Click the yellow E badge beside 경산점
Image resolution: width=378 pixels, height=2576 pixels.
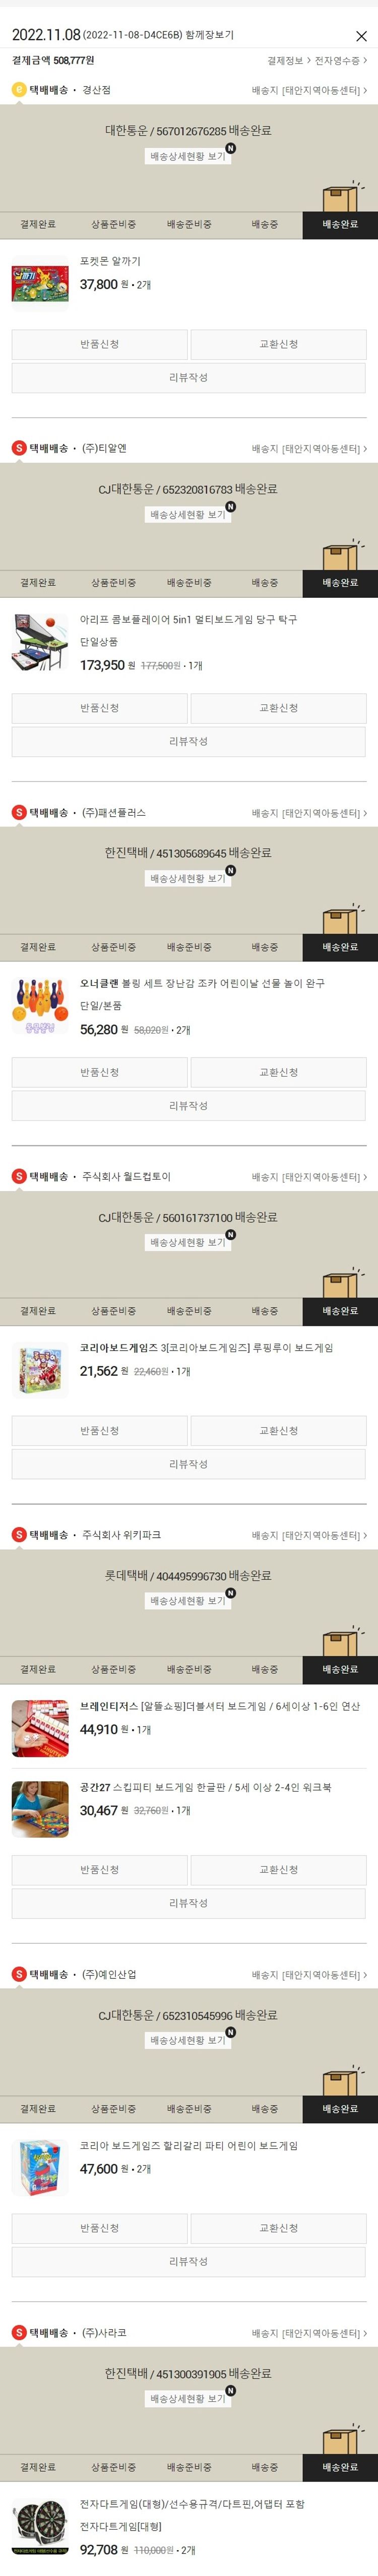18,90
